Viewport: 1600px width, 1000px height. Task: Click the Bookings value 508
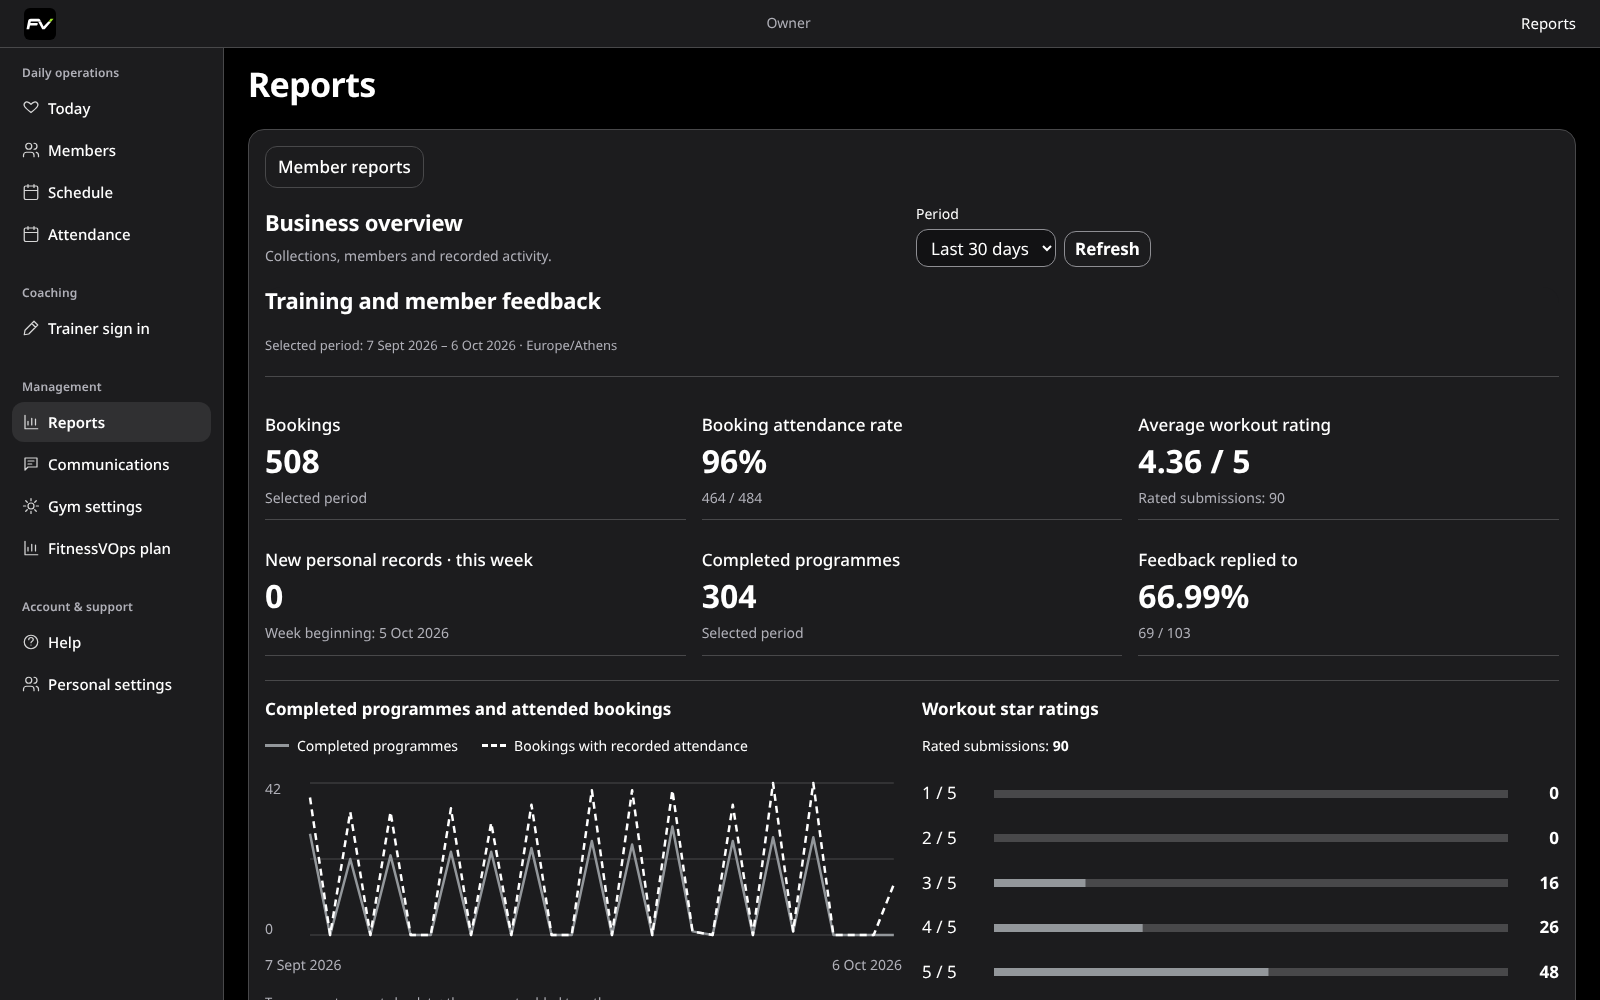point(292,462)
